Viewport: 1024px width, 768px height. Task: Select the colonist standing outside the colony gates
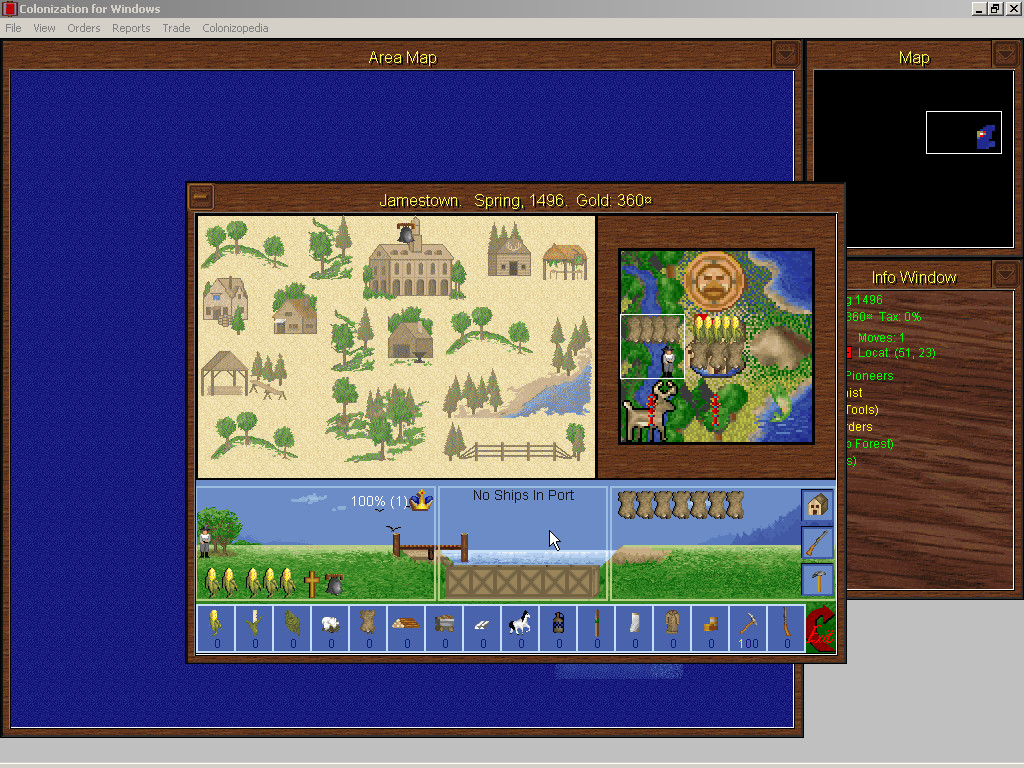coord(204,542)
